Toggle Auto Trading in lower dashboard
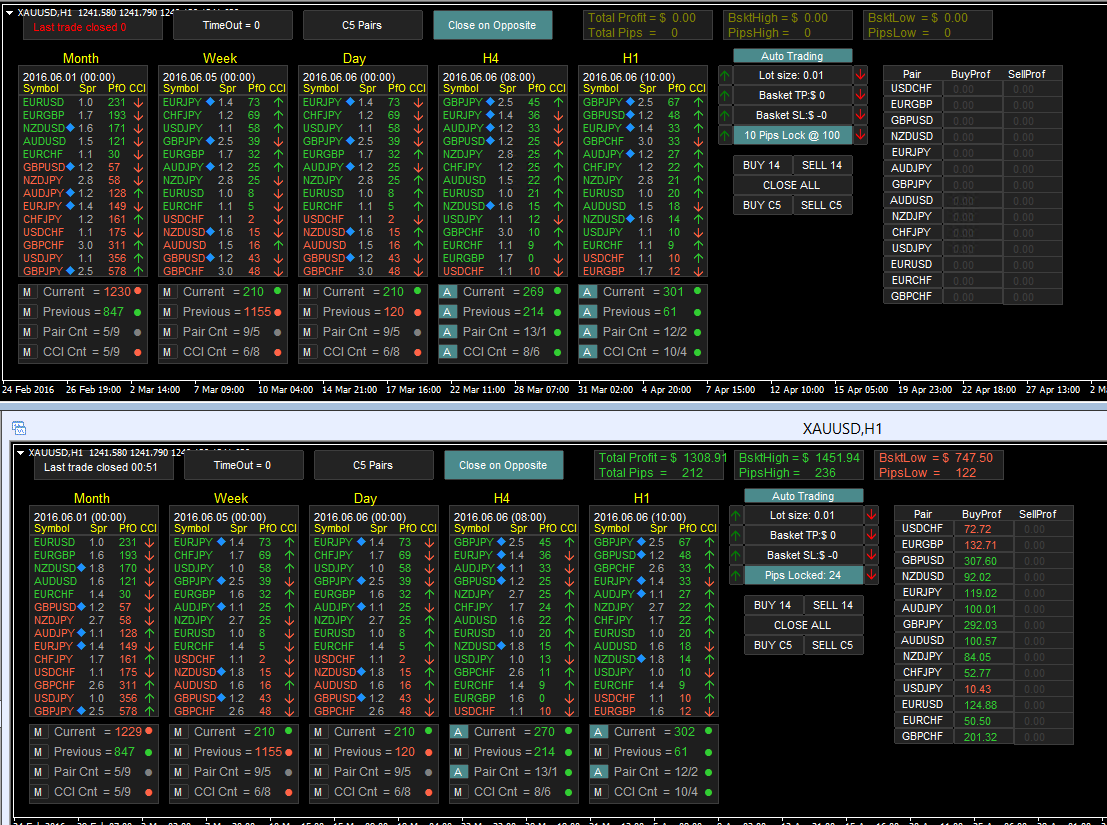The width and height of the screenshot is (1107, 825). [x=803, y=496]
